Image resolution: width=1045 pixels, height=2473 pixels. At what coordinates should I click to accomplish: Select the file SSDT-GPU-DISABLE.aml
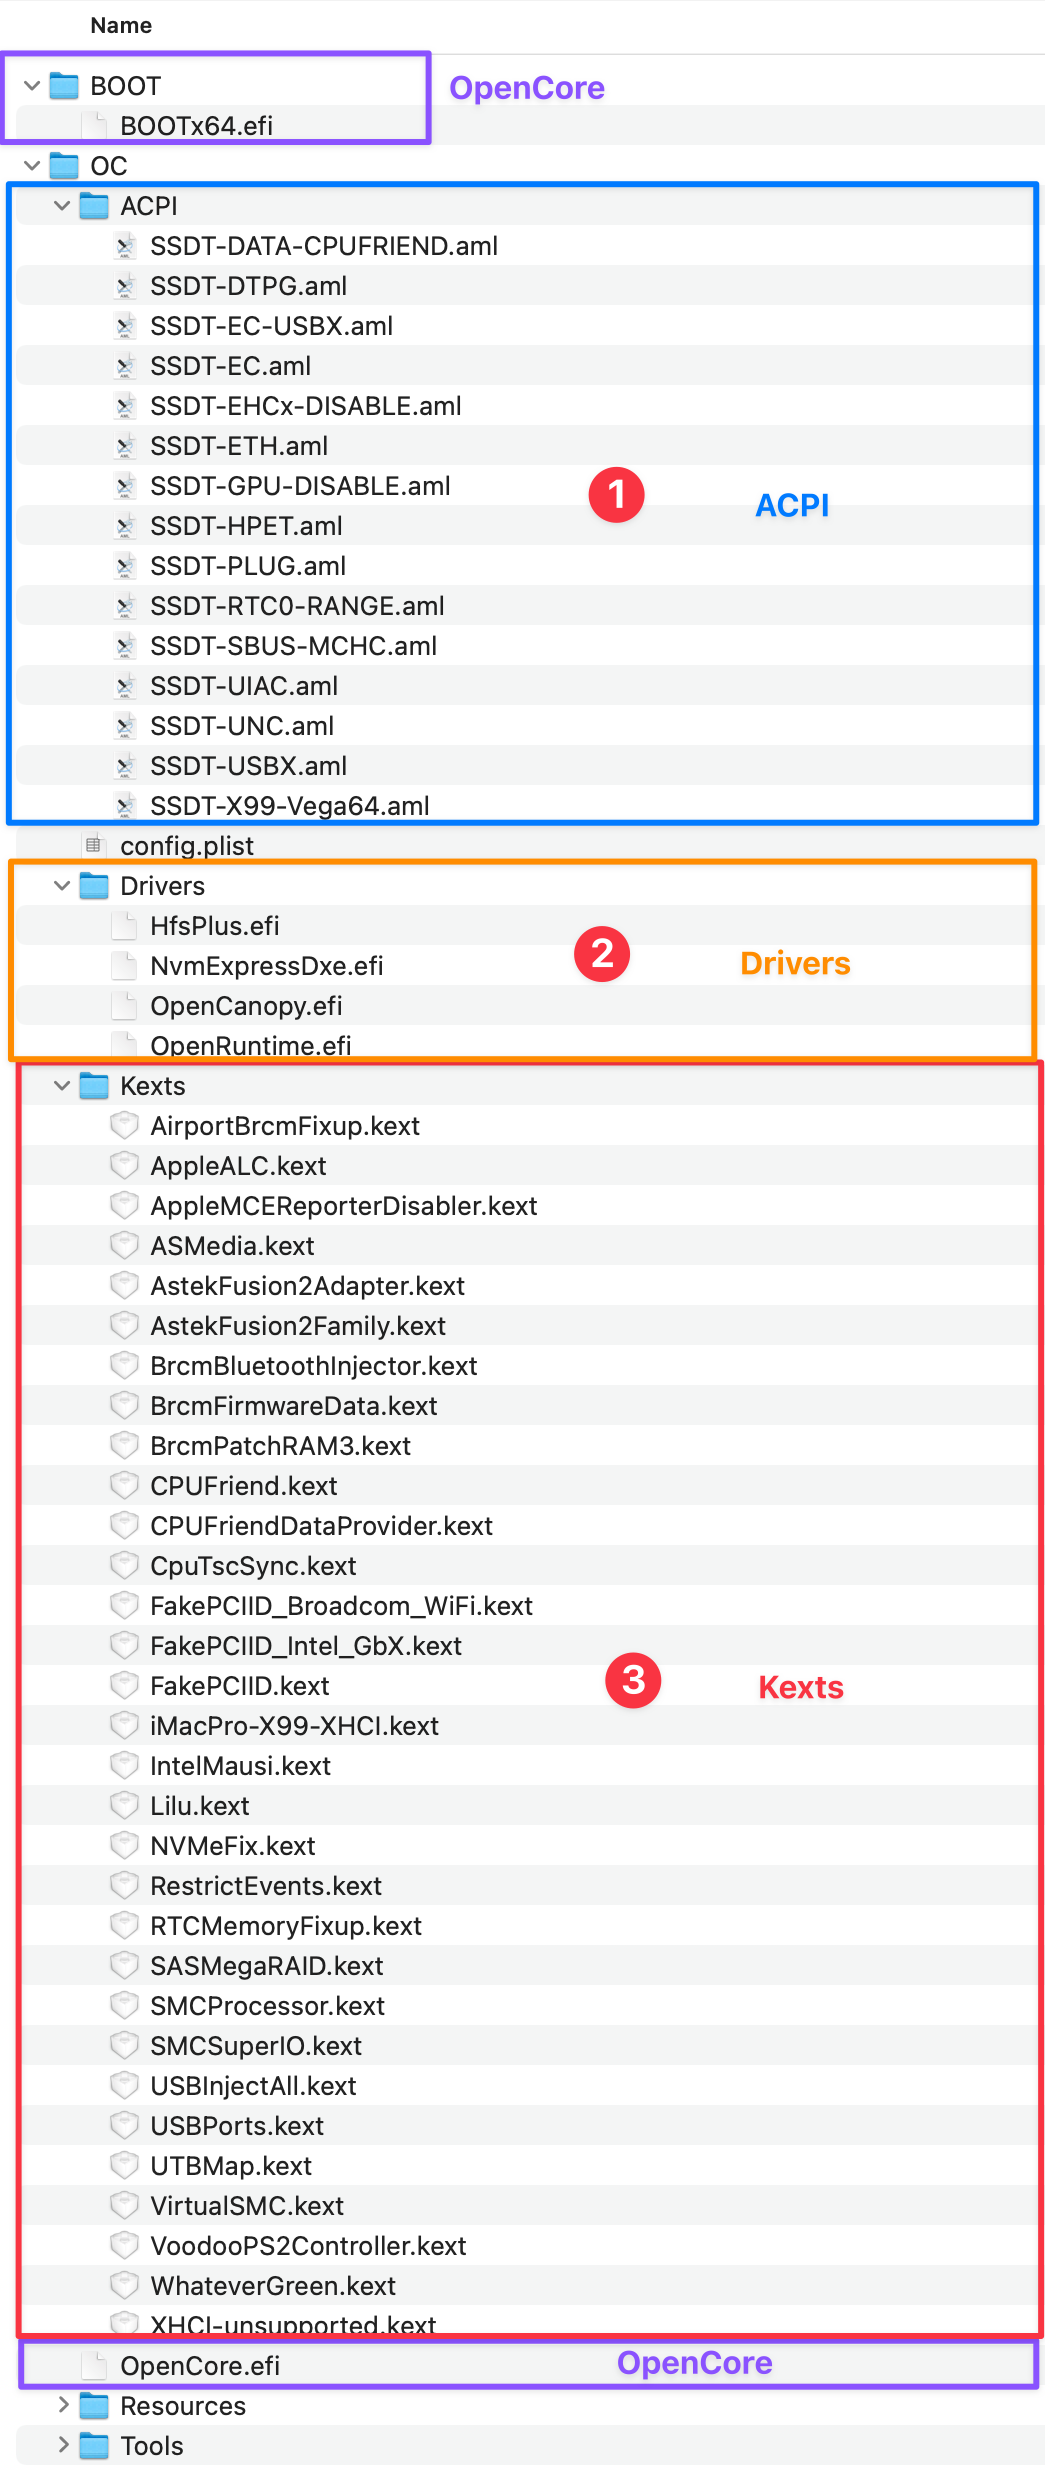tap(300, 486)
